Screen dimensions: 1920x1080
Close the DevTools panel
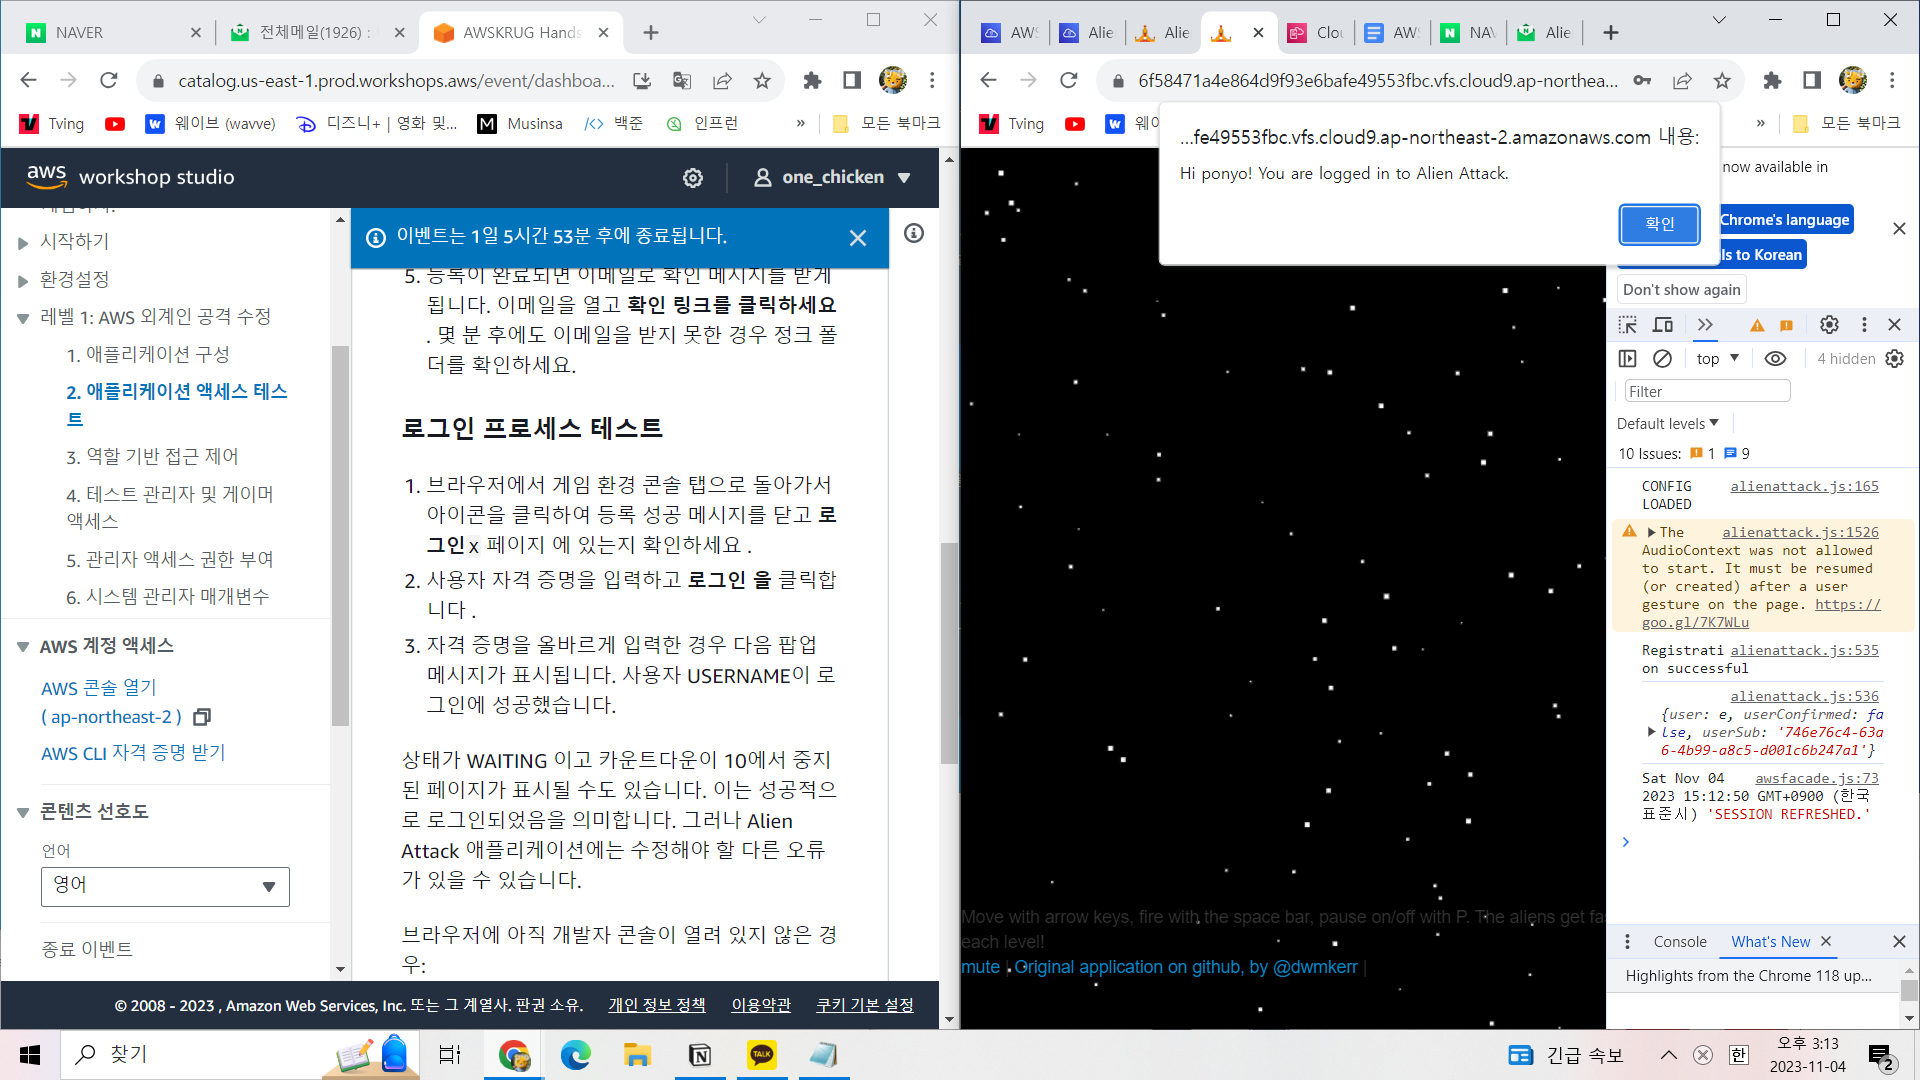[1894, 325]
